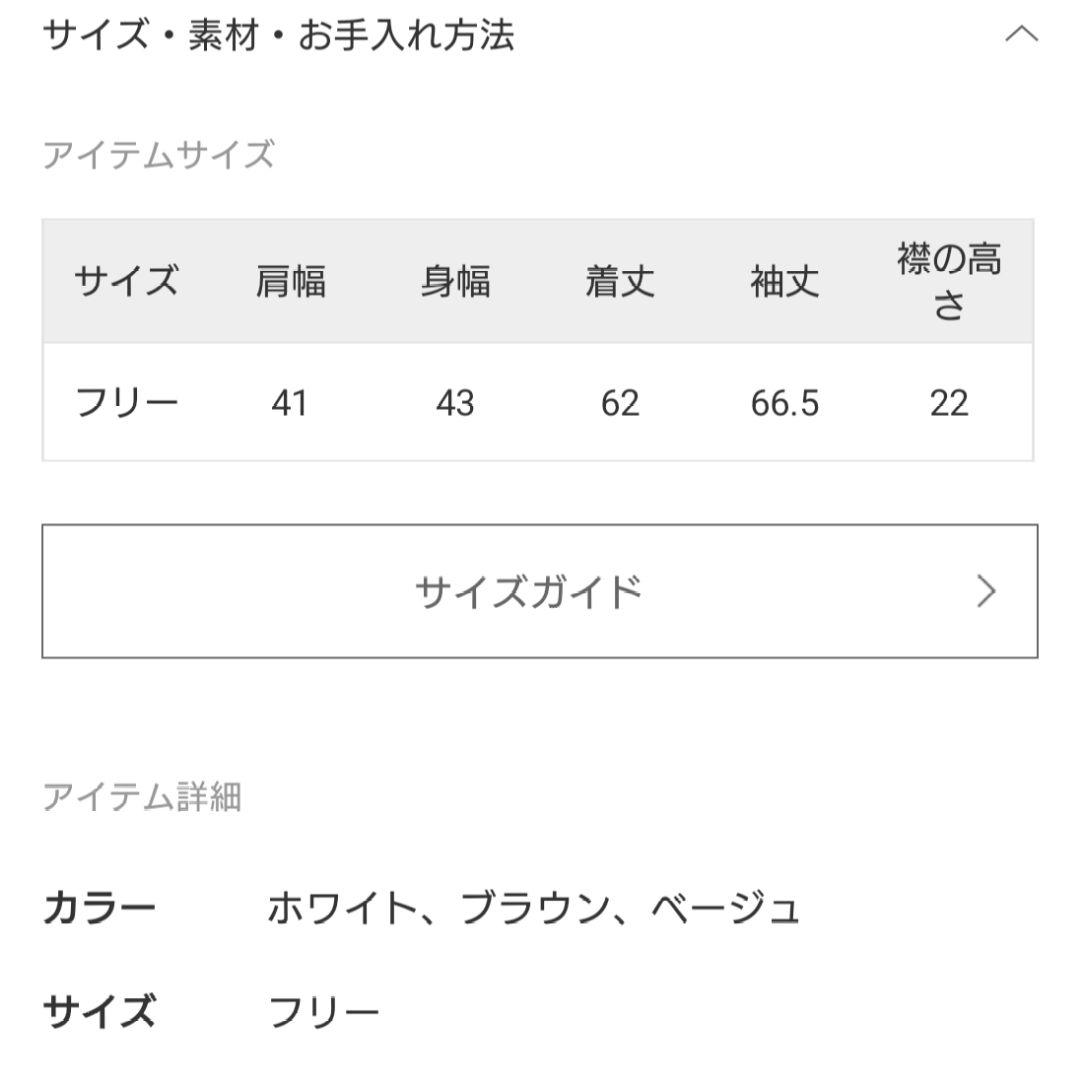This screenshot has width=1080, height=1080.
Task: Click the サイズ column header
Action: [x=124, y=281]
